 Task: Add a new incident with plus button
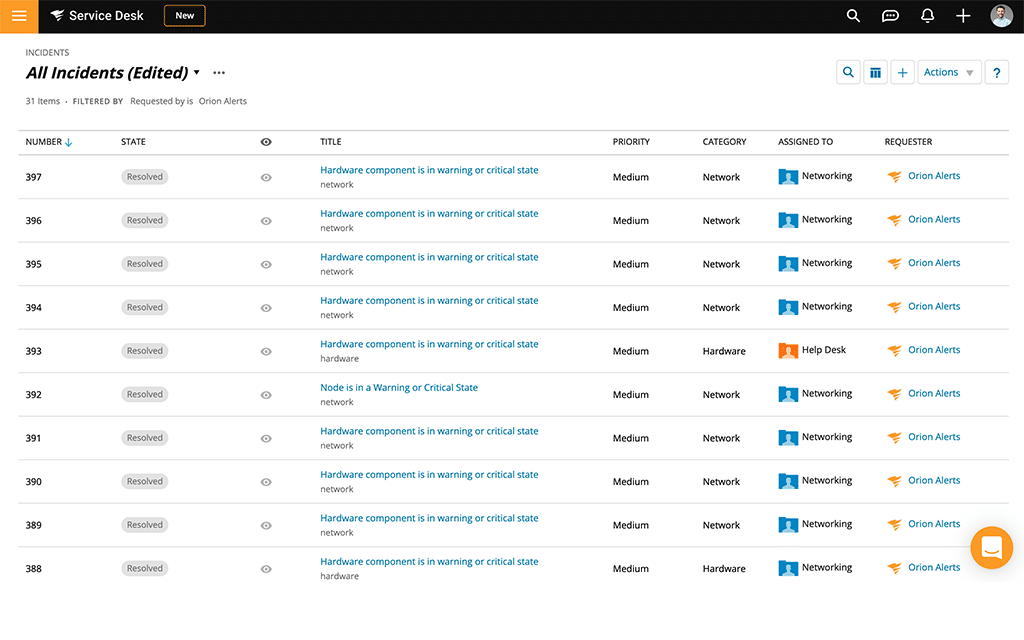(903, 72)
